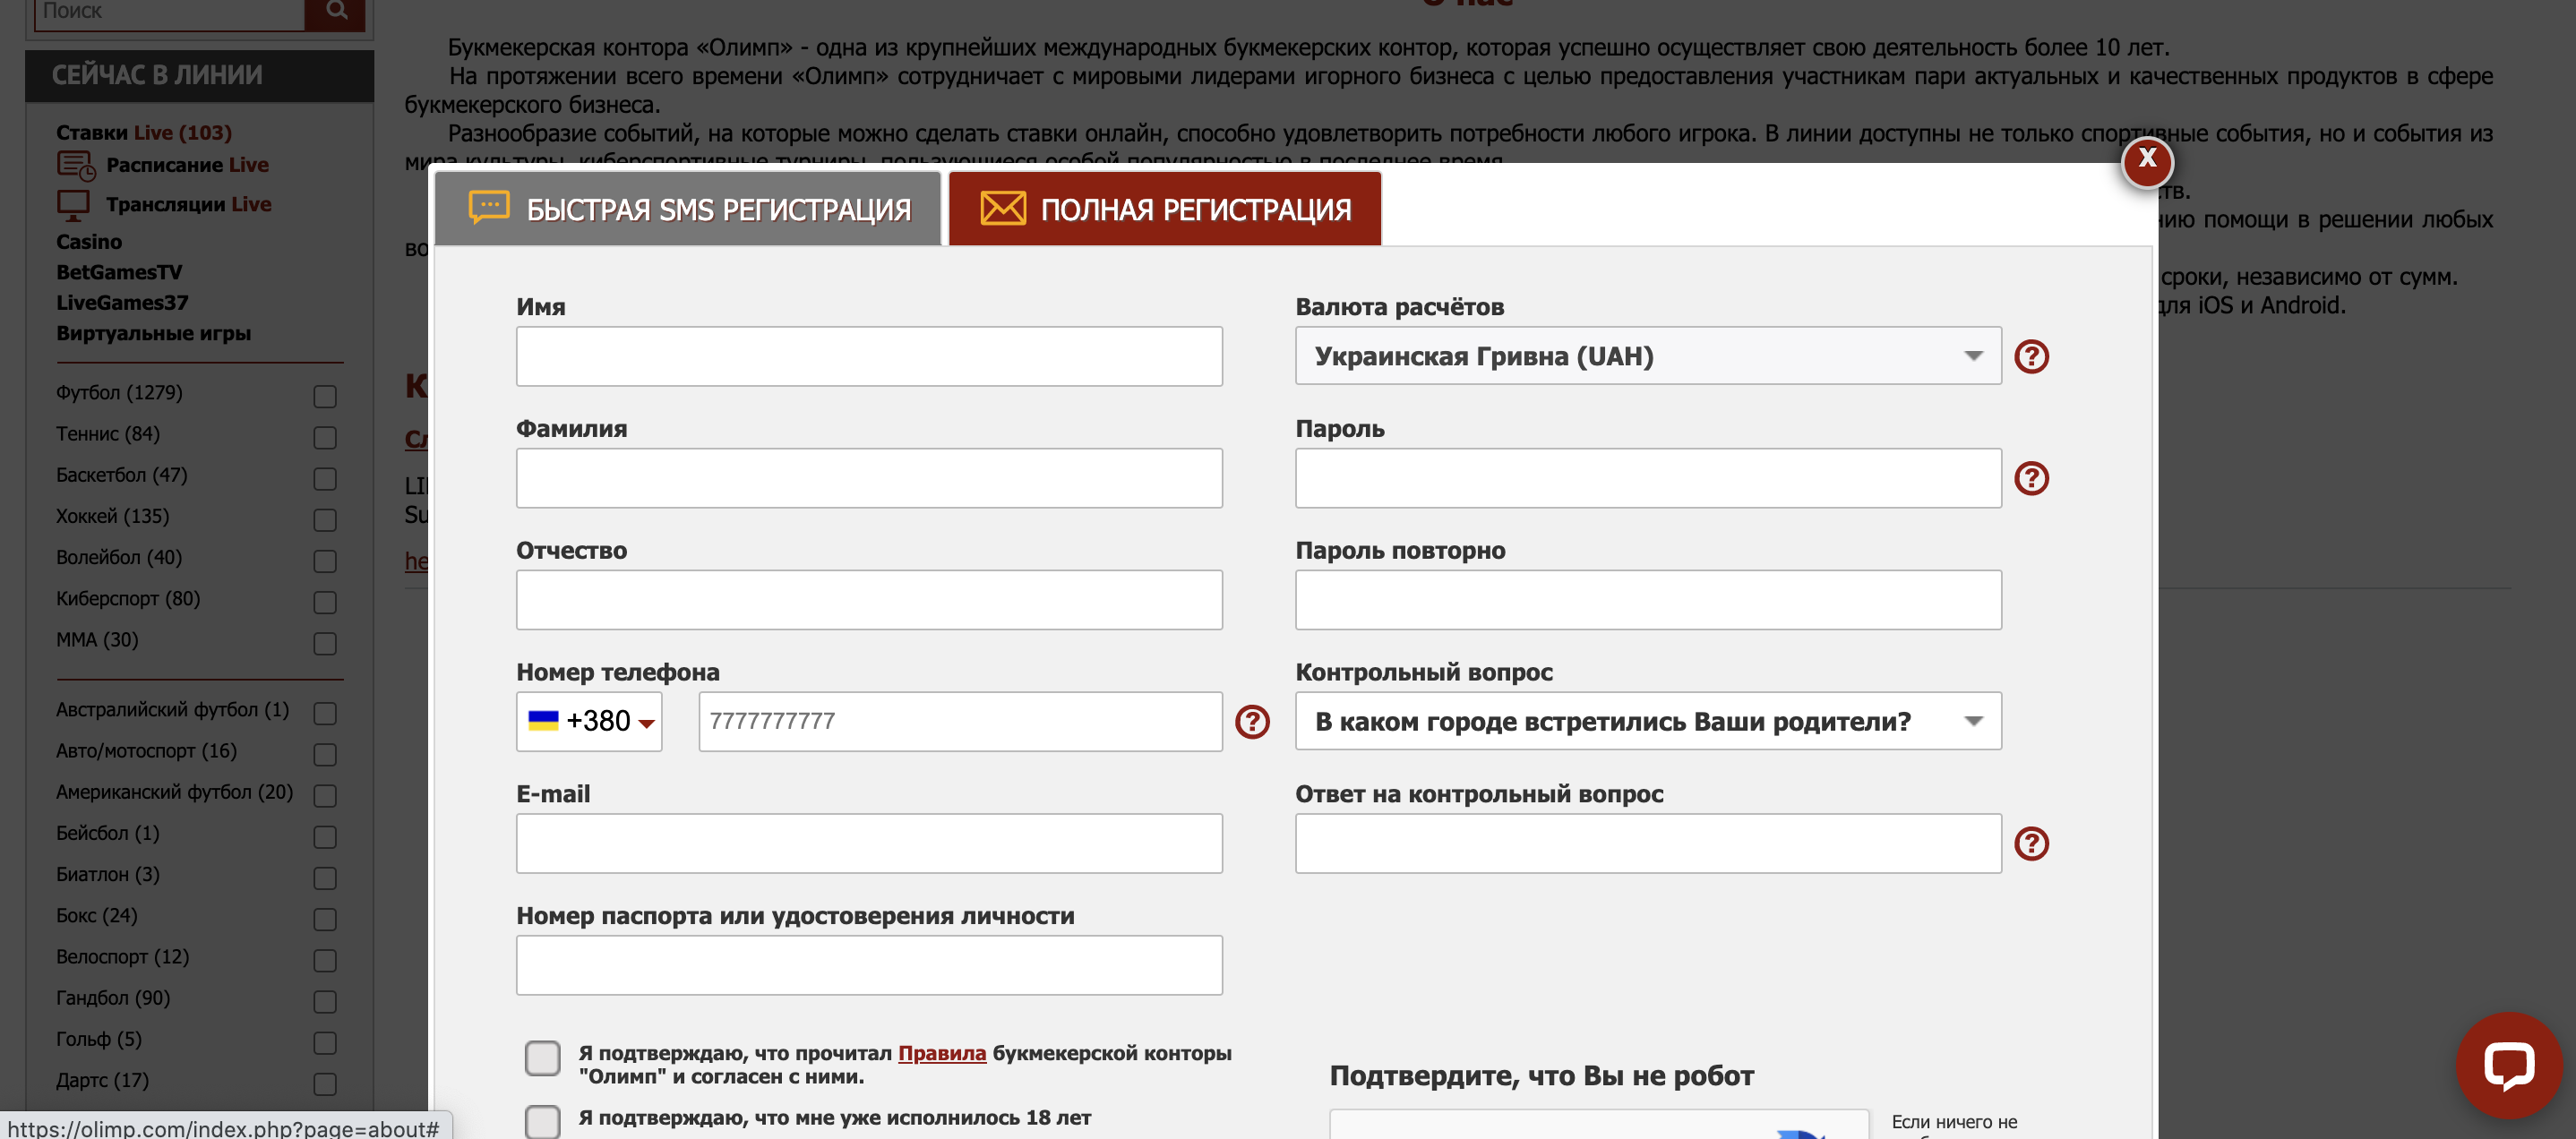Click the Пароль повторно field
Viewport: 2576px width, 1139px height.
1648,600
